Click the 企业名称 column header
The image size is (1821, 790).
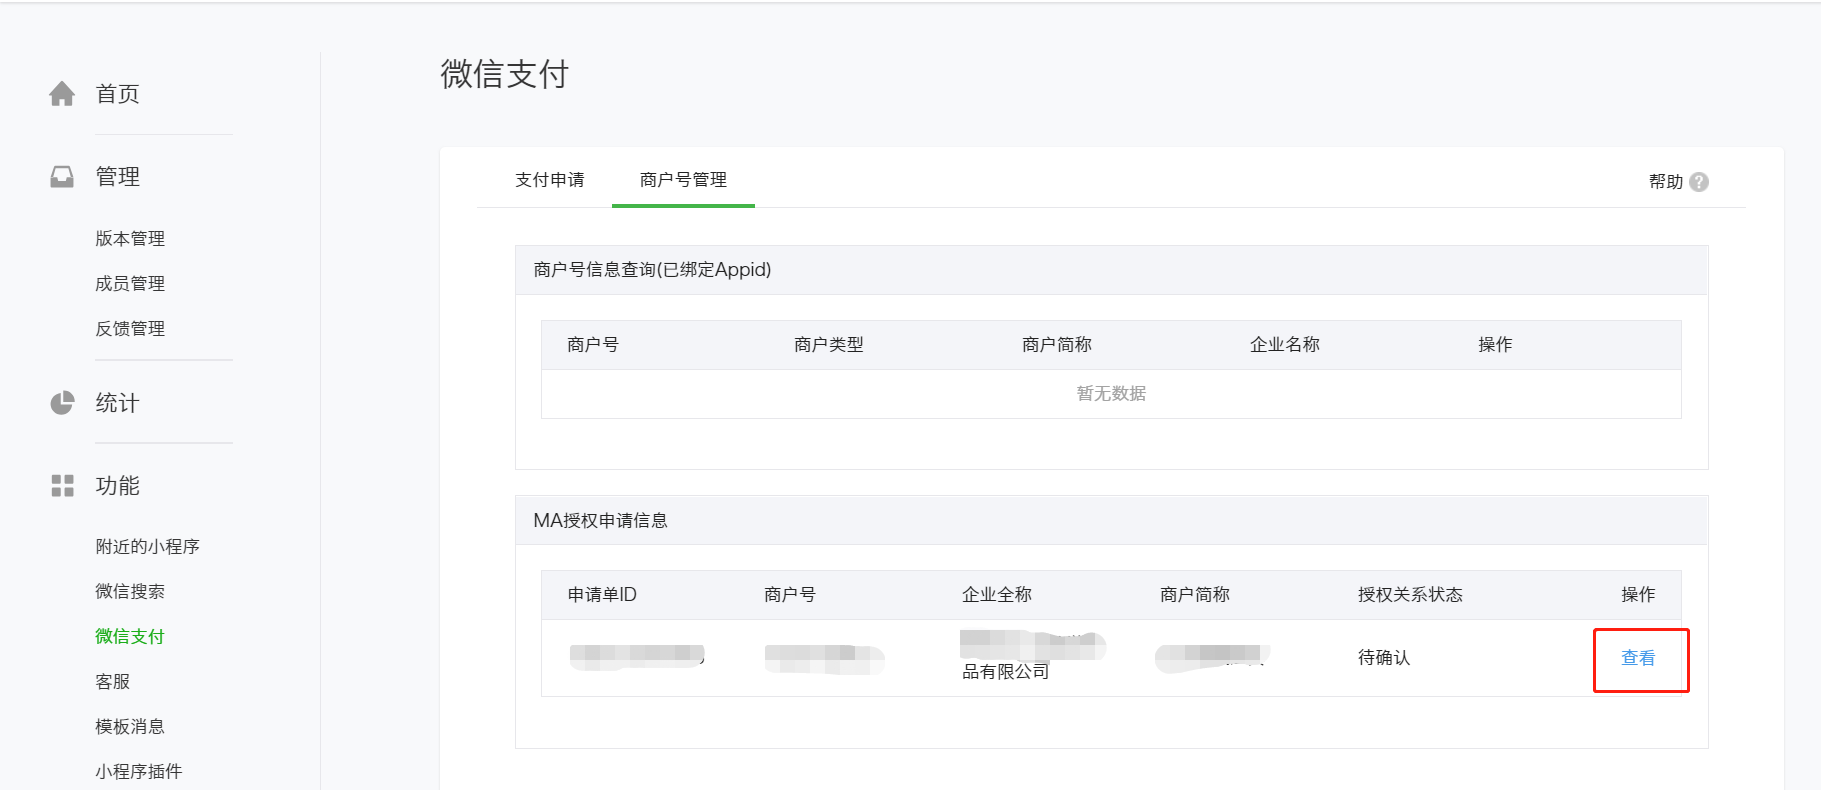1285,345
